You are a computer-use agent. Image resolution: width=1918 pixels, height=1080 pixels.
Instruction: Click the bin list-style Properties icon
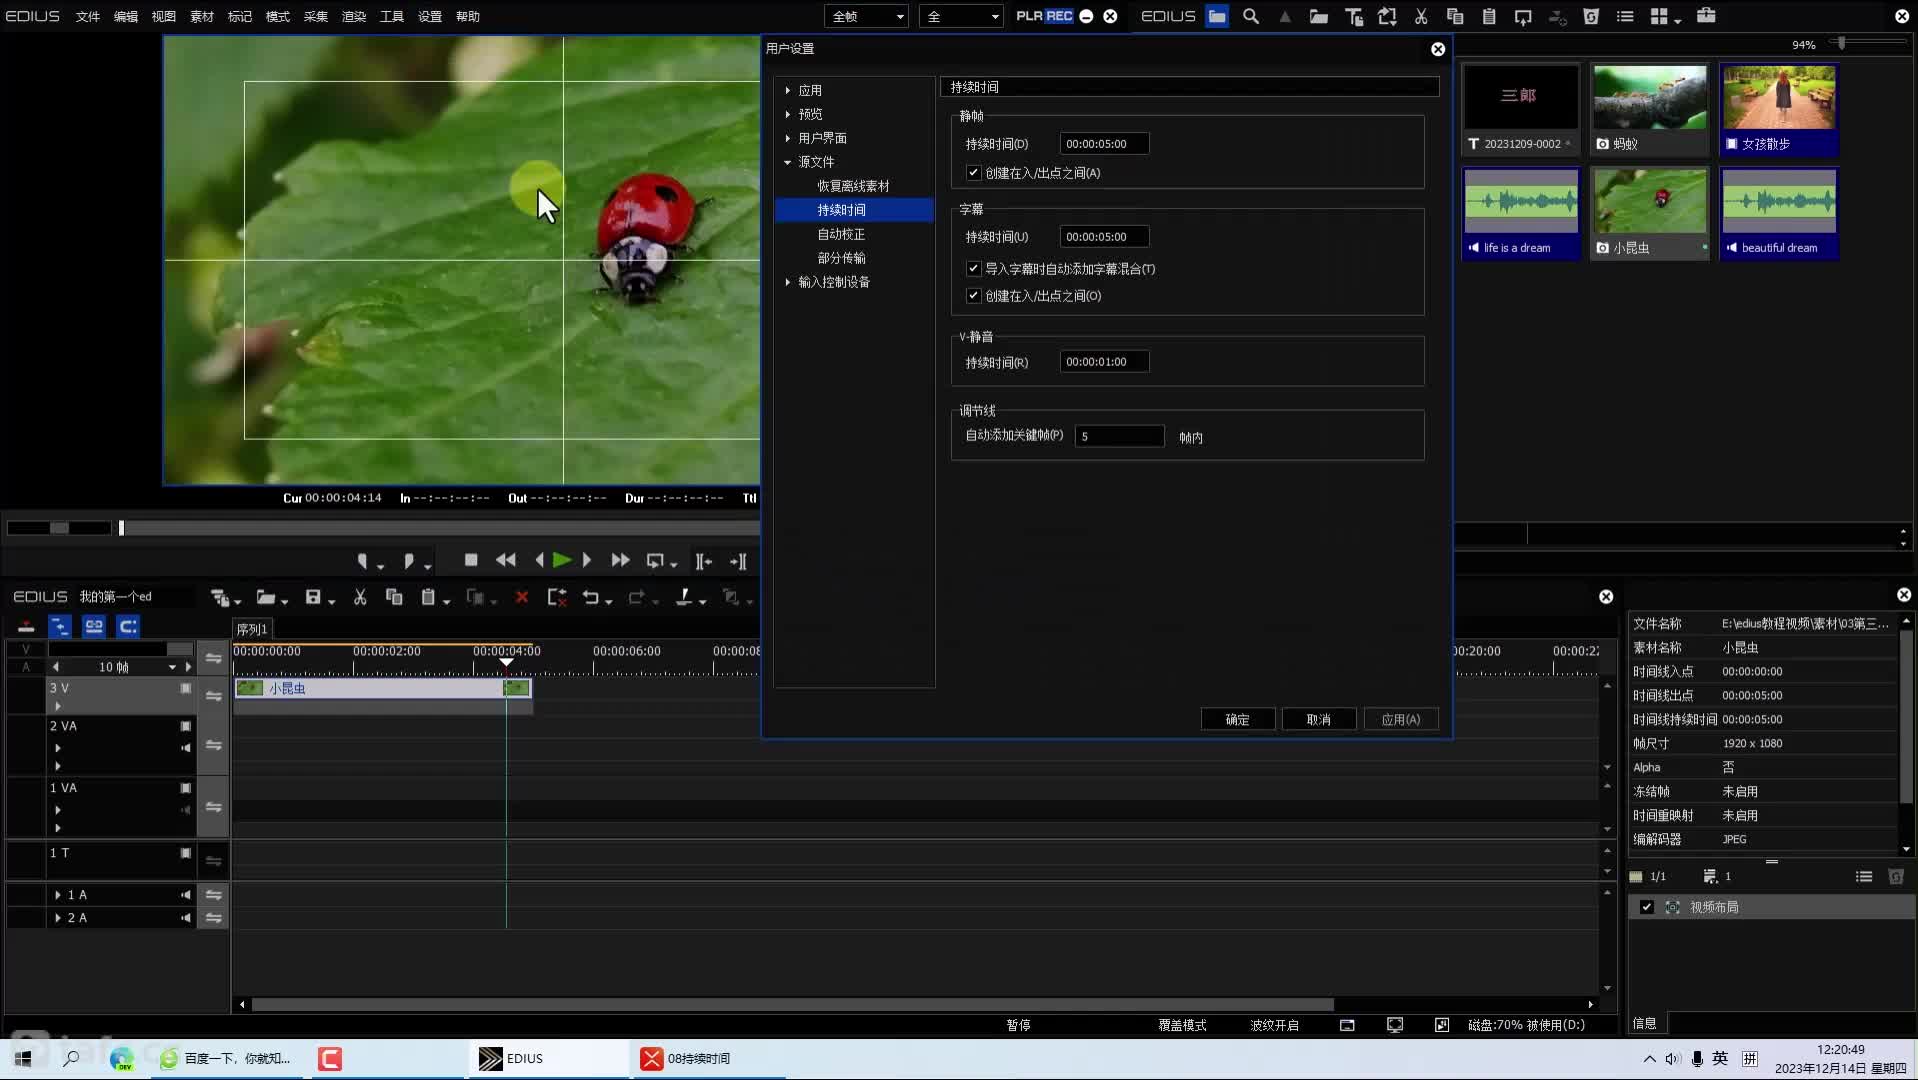1625,16
